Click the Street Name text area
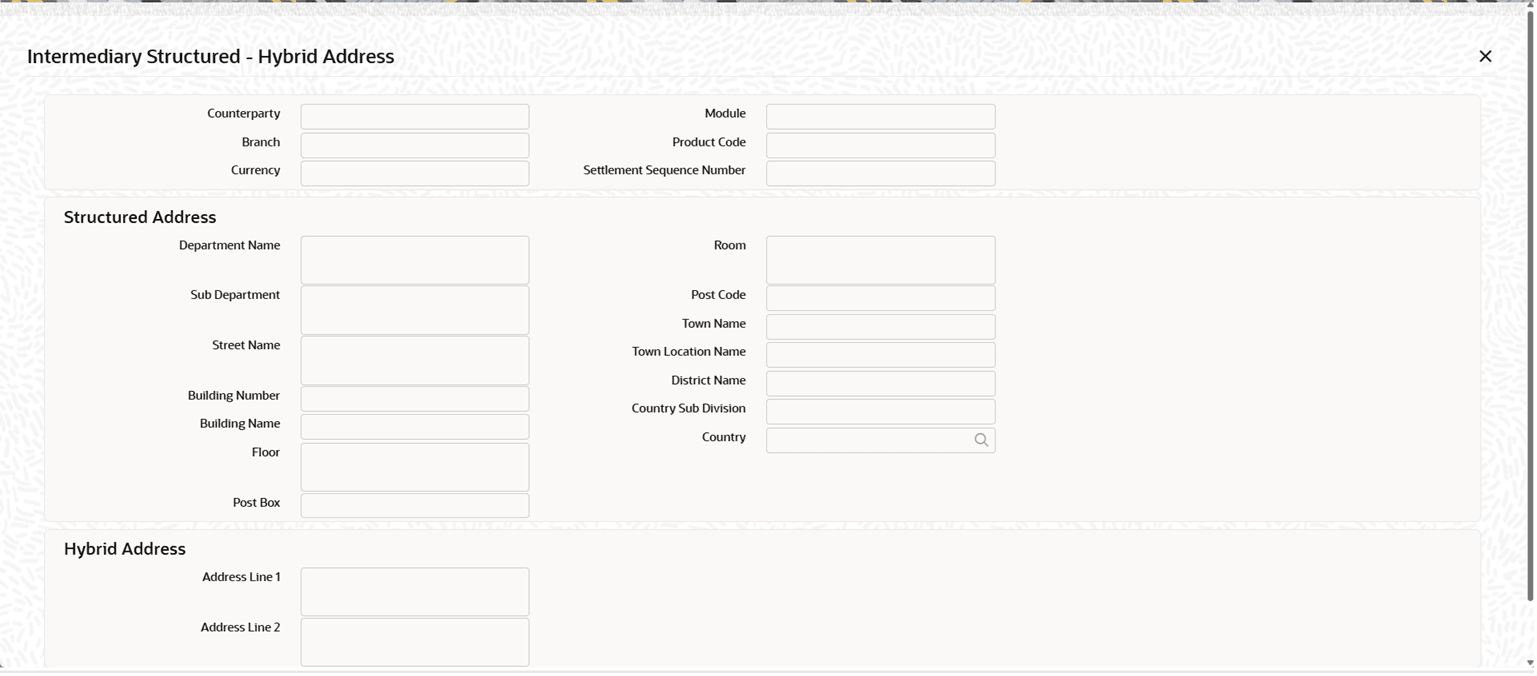Viewport: 1537px width, 676px height. [x=415, y=360]
